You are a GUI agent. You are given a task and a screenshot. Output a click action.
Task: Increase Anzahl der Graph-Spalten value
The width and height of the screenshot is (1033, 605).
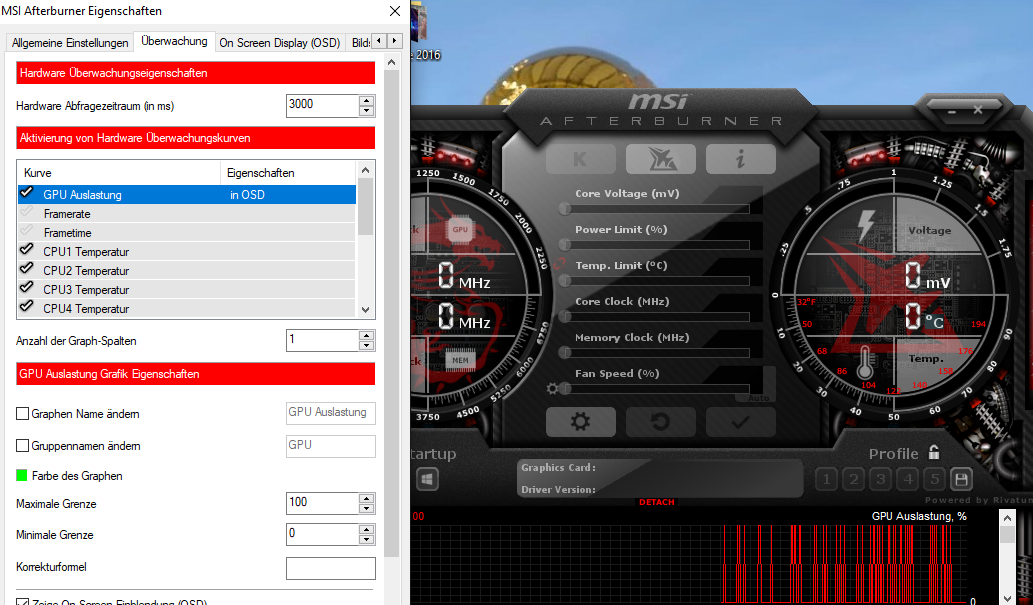[x=367, y=335]
